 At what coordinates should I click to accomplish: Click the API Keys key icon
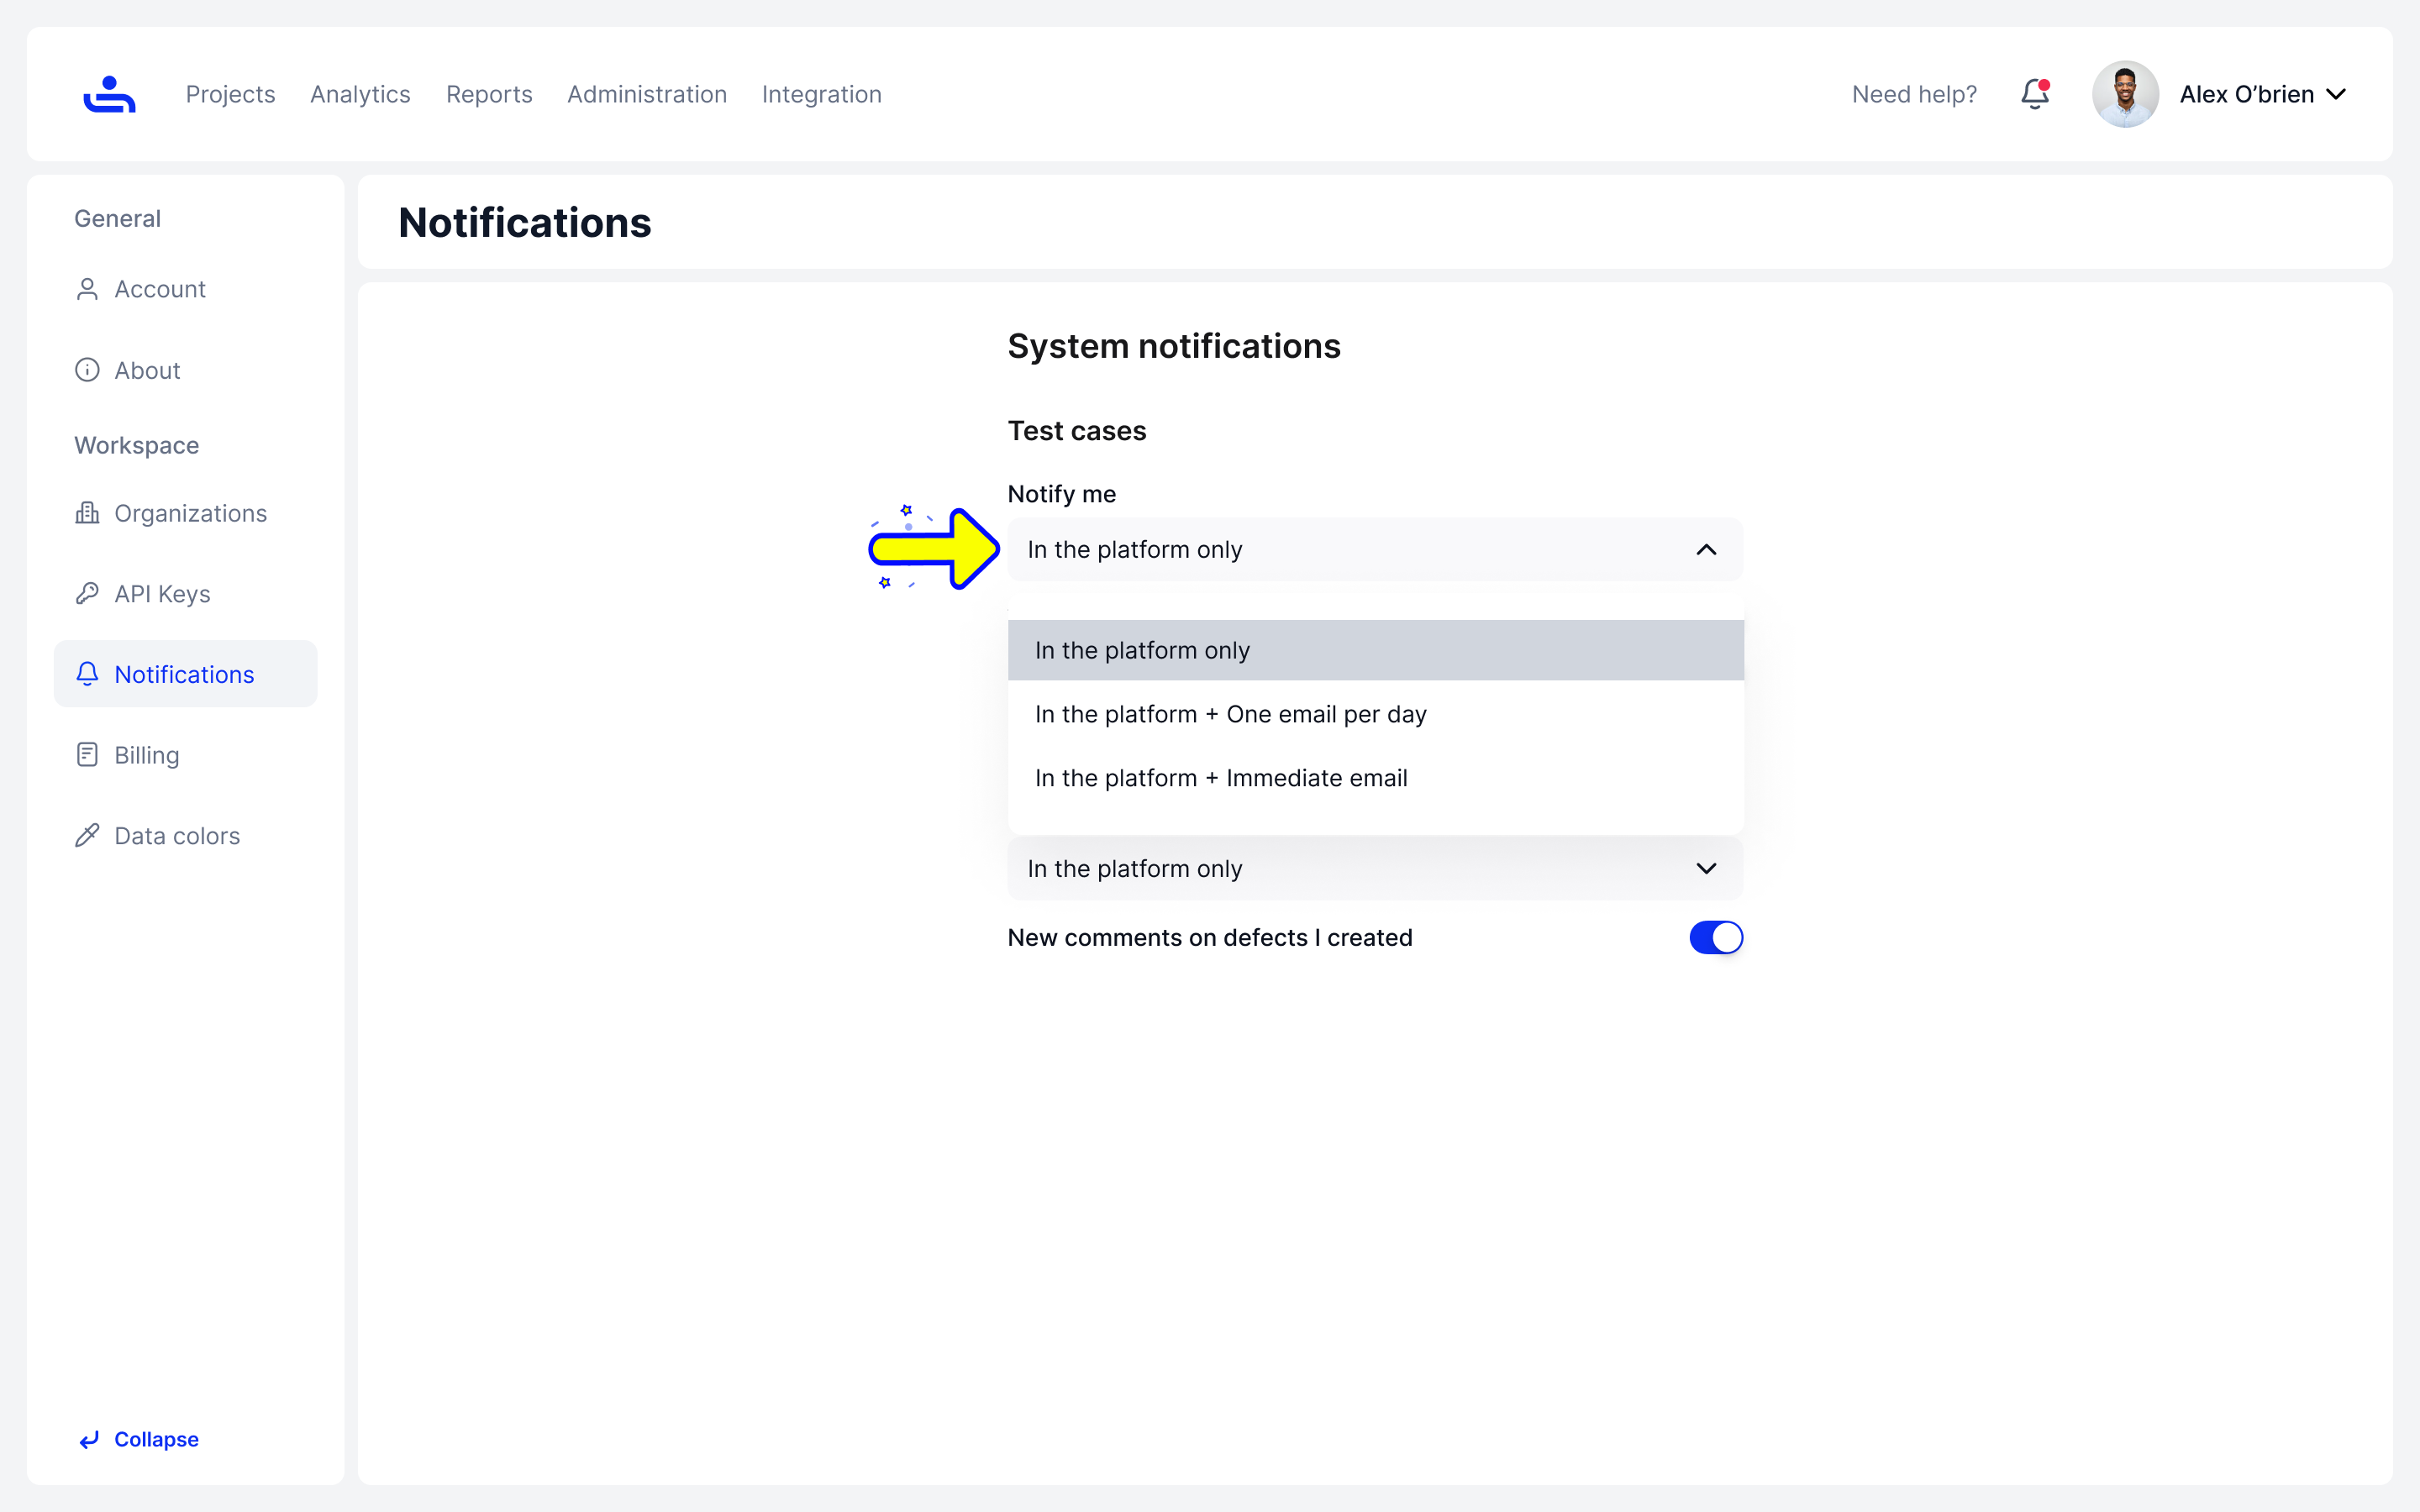(87, 594)
